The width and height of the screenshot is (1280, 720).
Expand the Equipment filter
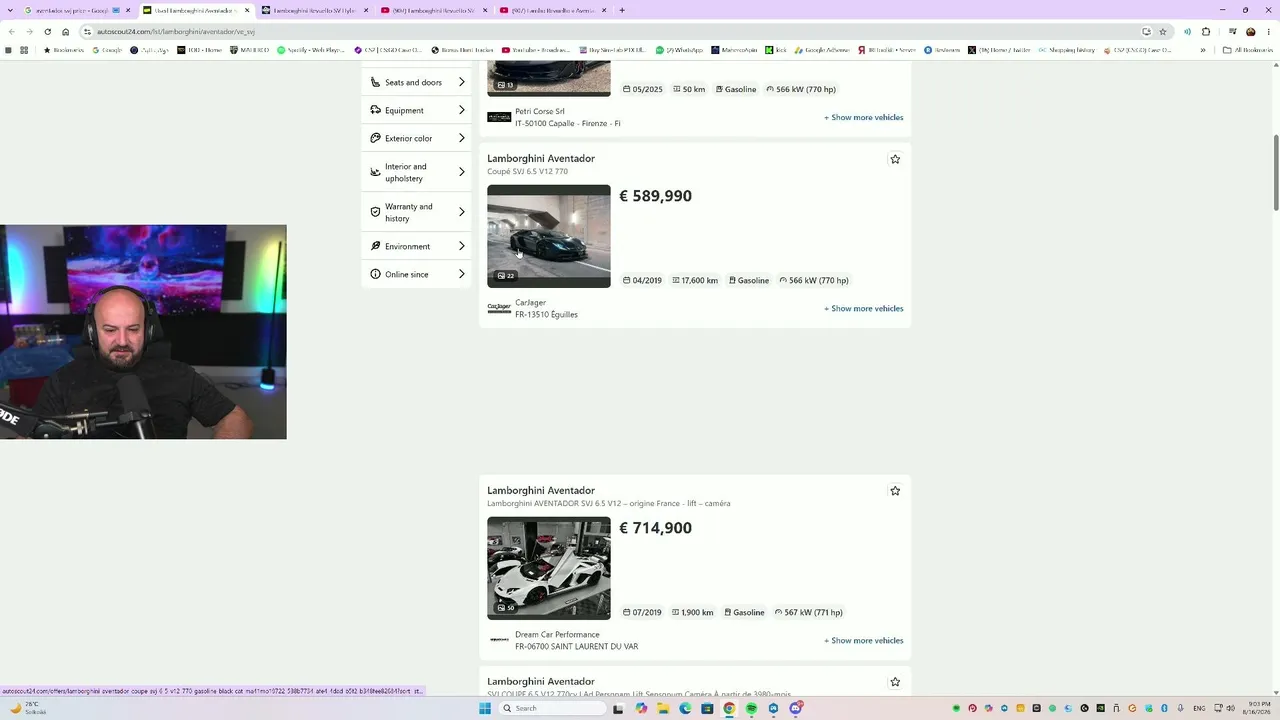click(x=417, y=110)
